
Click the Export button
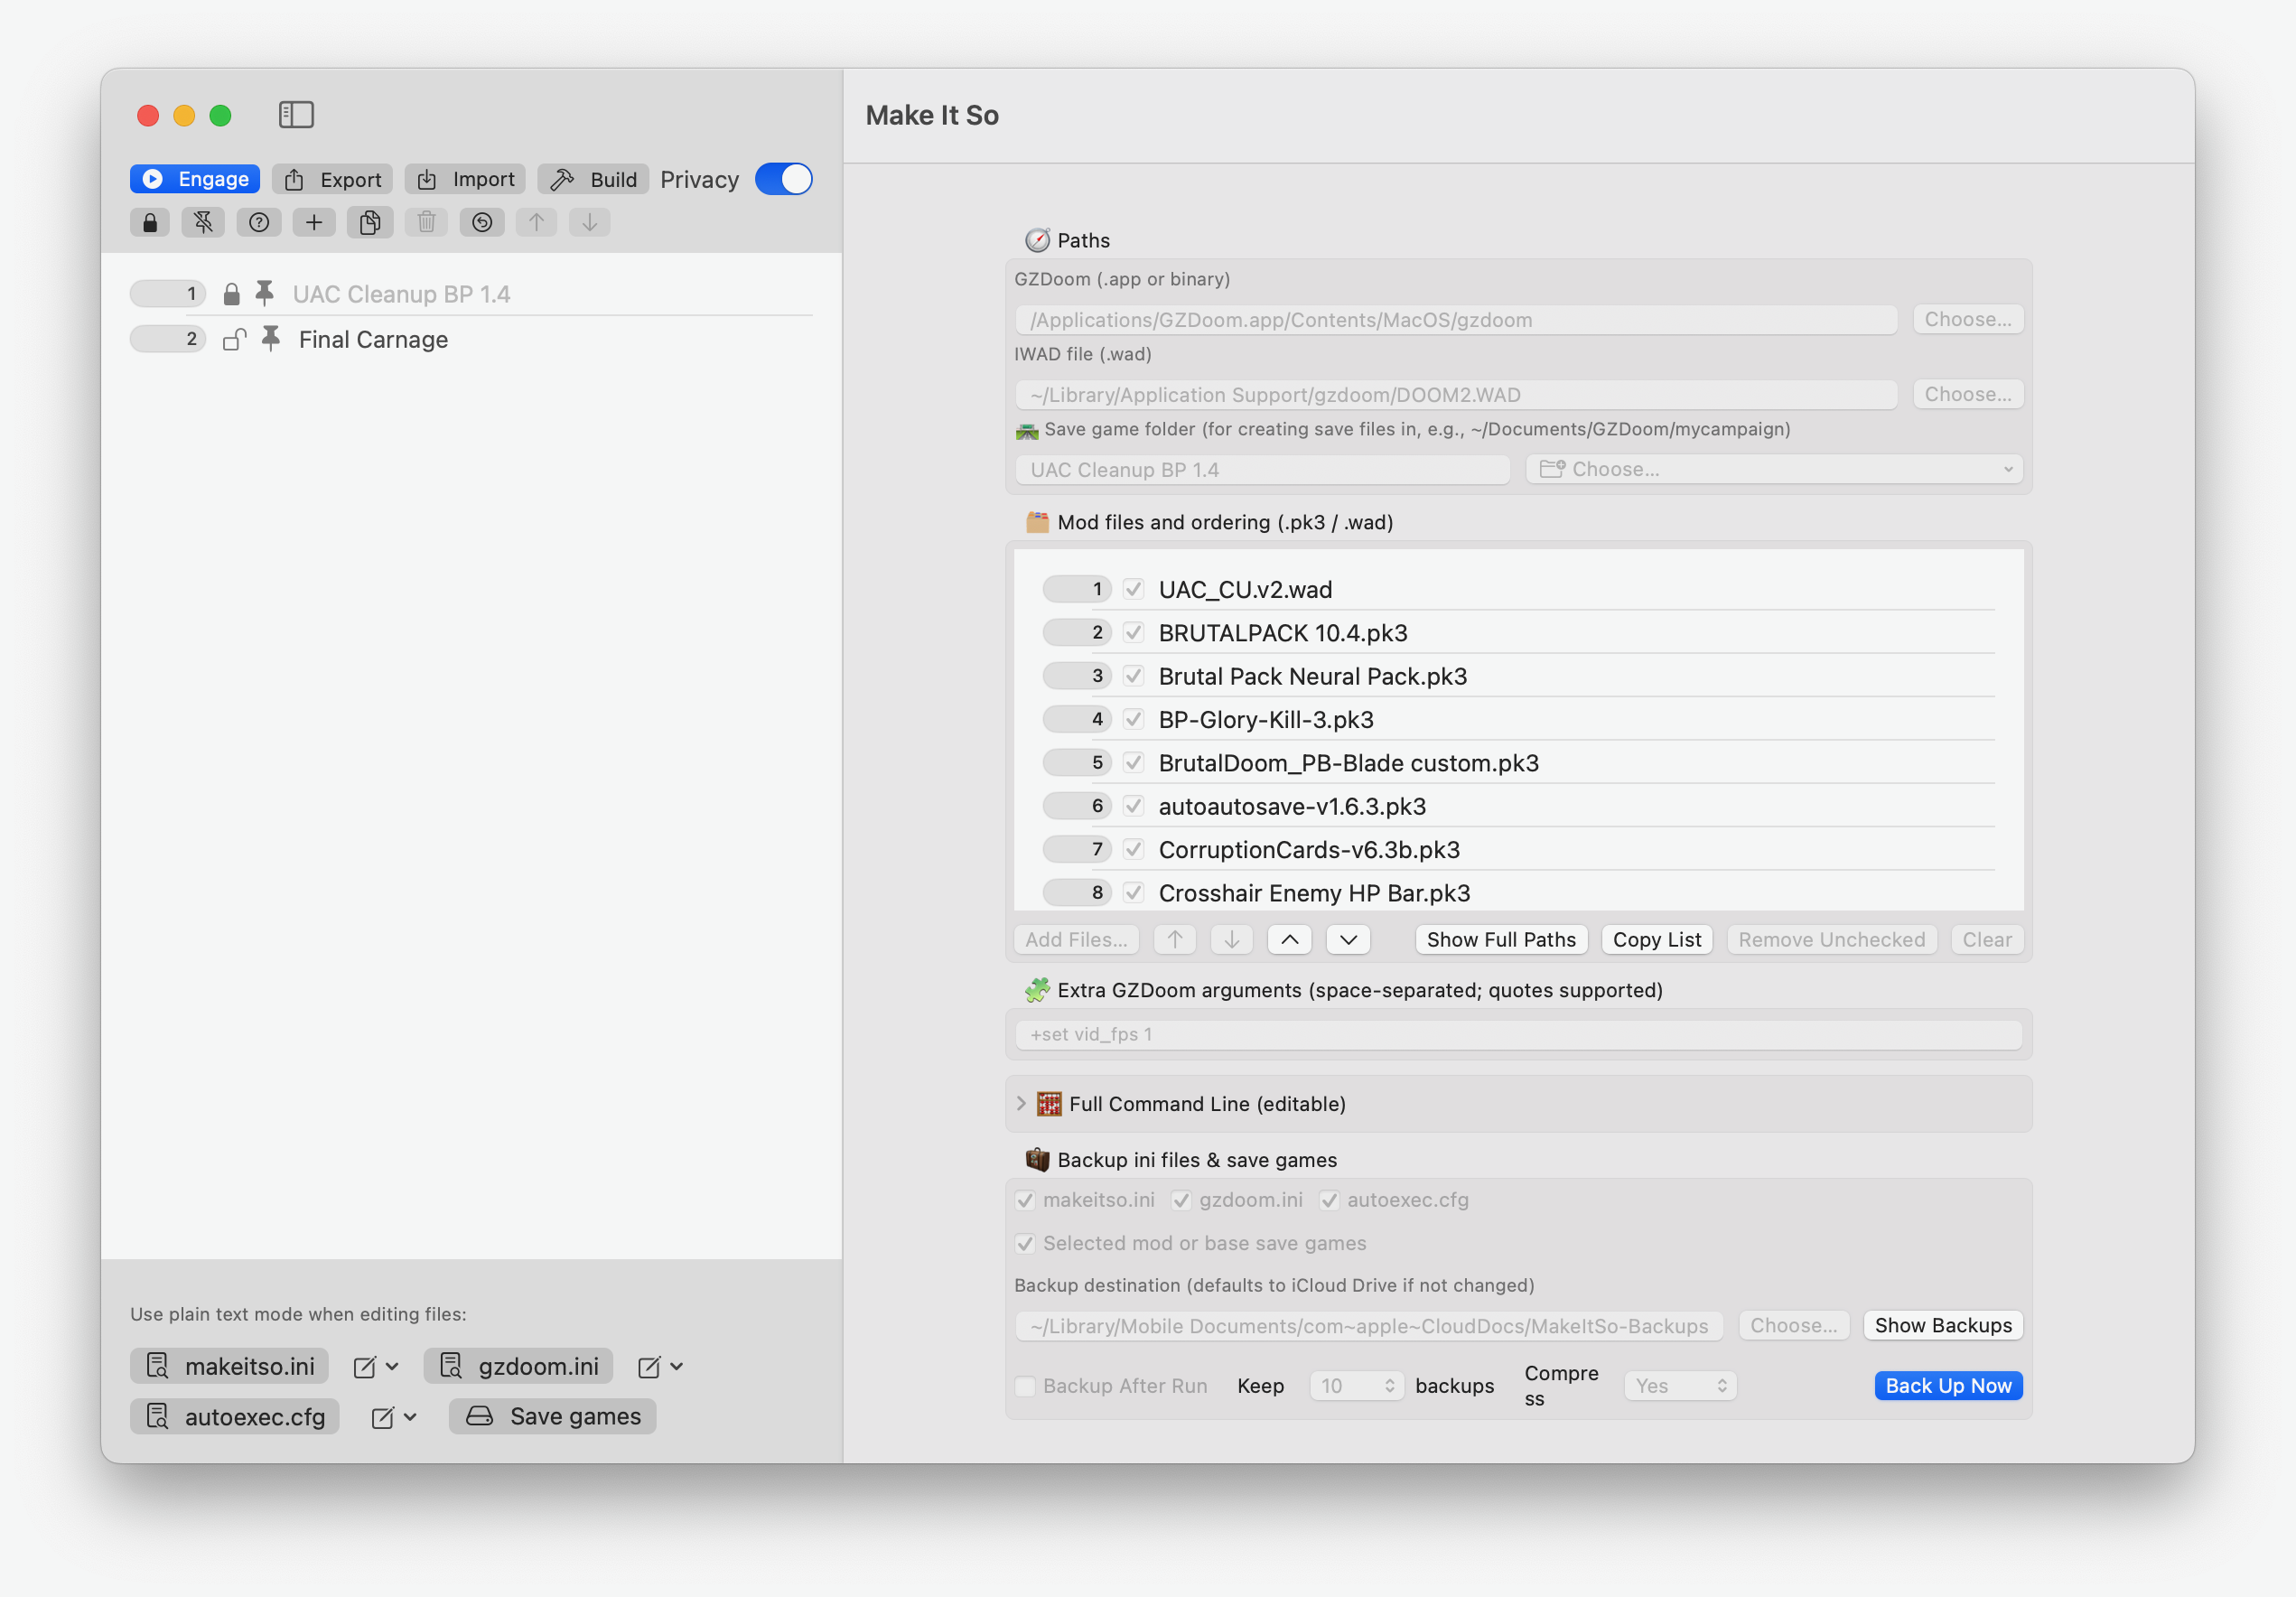tap(333, 179)
